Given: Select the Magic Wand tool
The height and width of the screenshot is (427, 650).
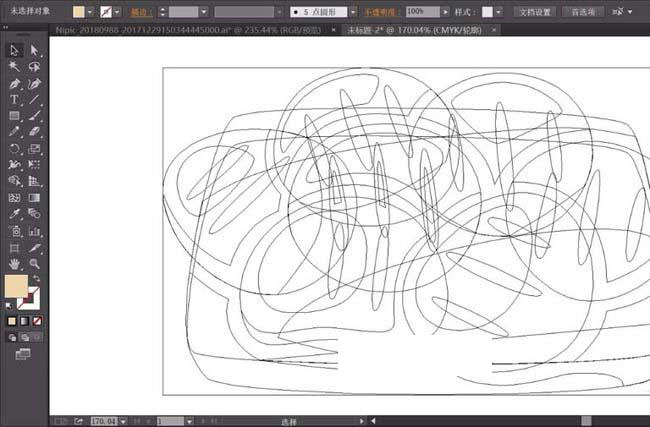Looking at the screenshot, I should 15,66.
